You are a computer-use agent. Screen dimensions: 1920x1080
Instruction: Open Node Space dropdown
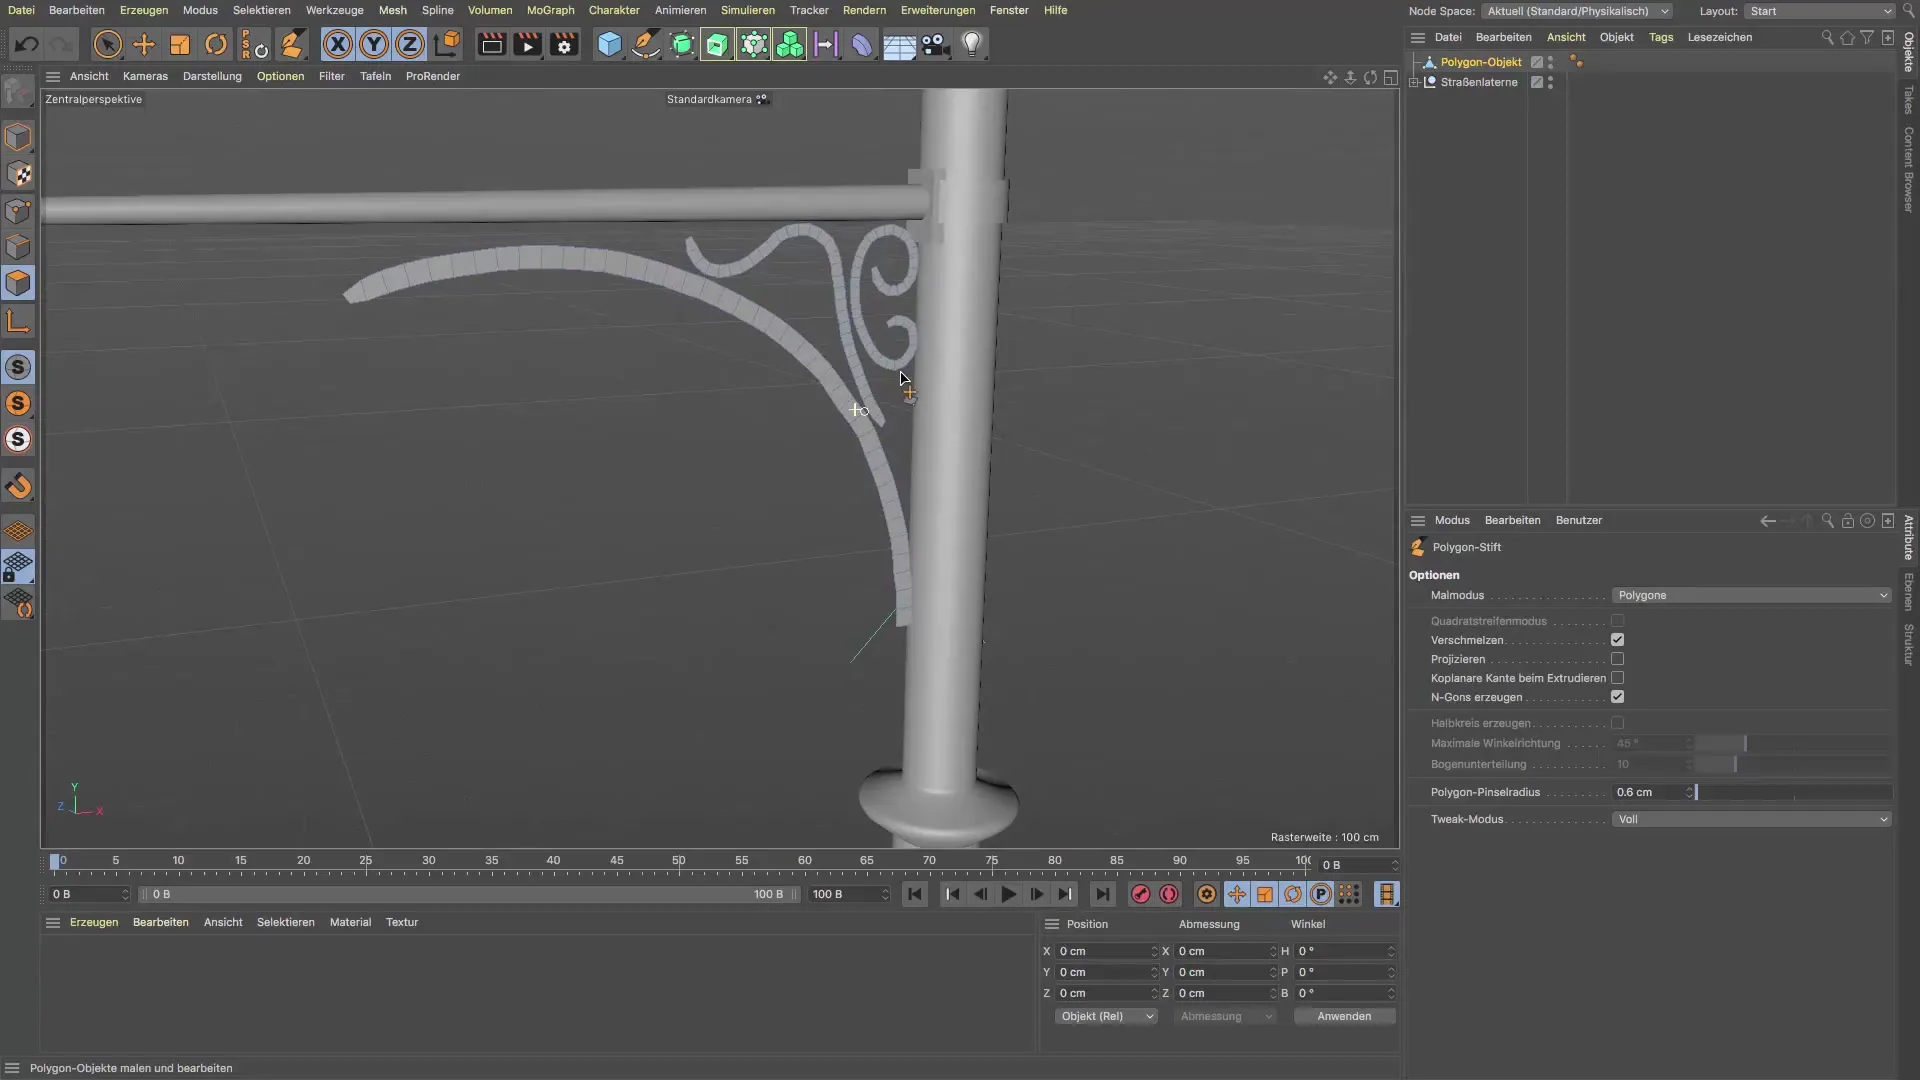[x=1576, y=11]
